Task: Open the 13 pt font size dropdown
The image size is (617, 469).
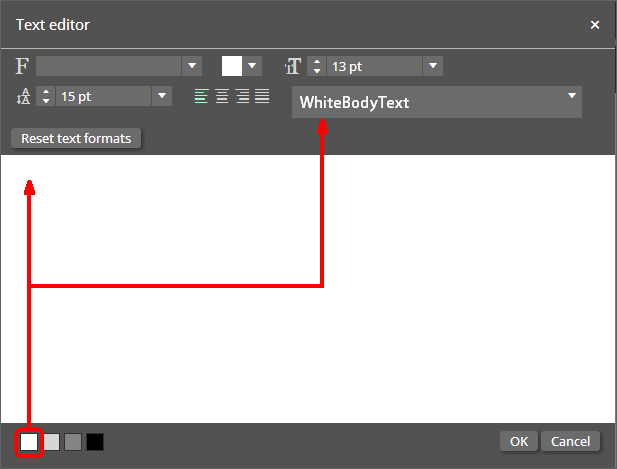Action: point(433,67)
